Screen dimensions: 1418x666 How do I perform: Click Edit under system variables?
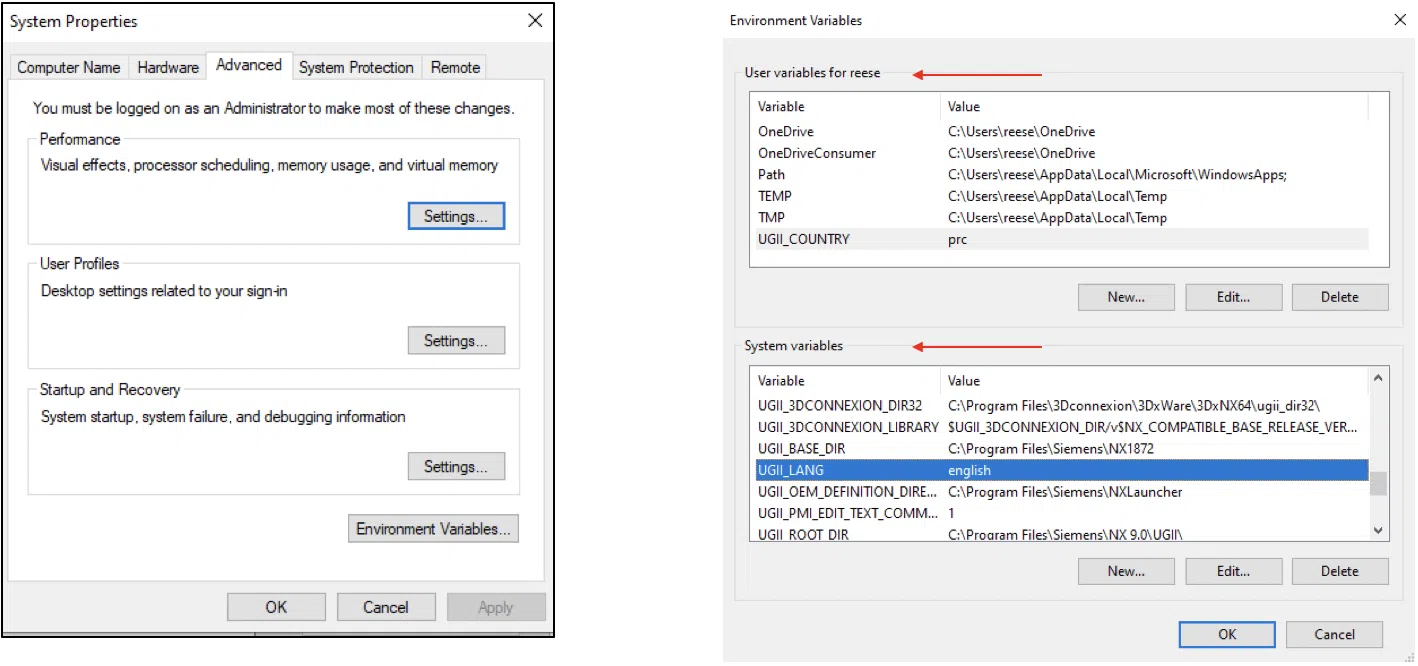(1233, 572)
